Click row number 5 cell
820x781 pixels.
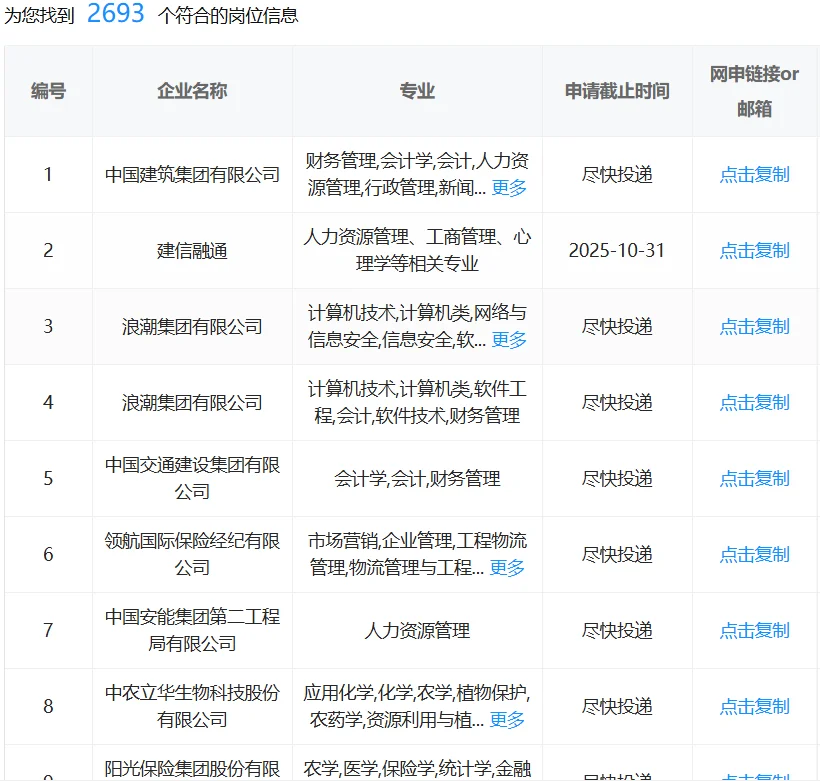point(48,479)
